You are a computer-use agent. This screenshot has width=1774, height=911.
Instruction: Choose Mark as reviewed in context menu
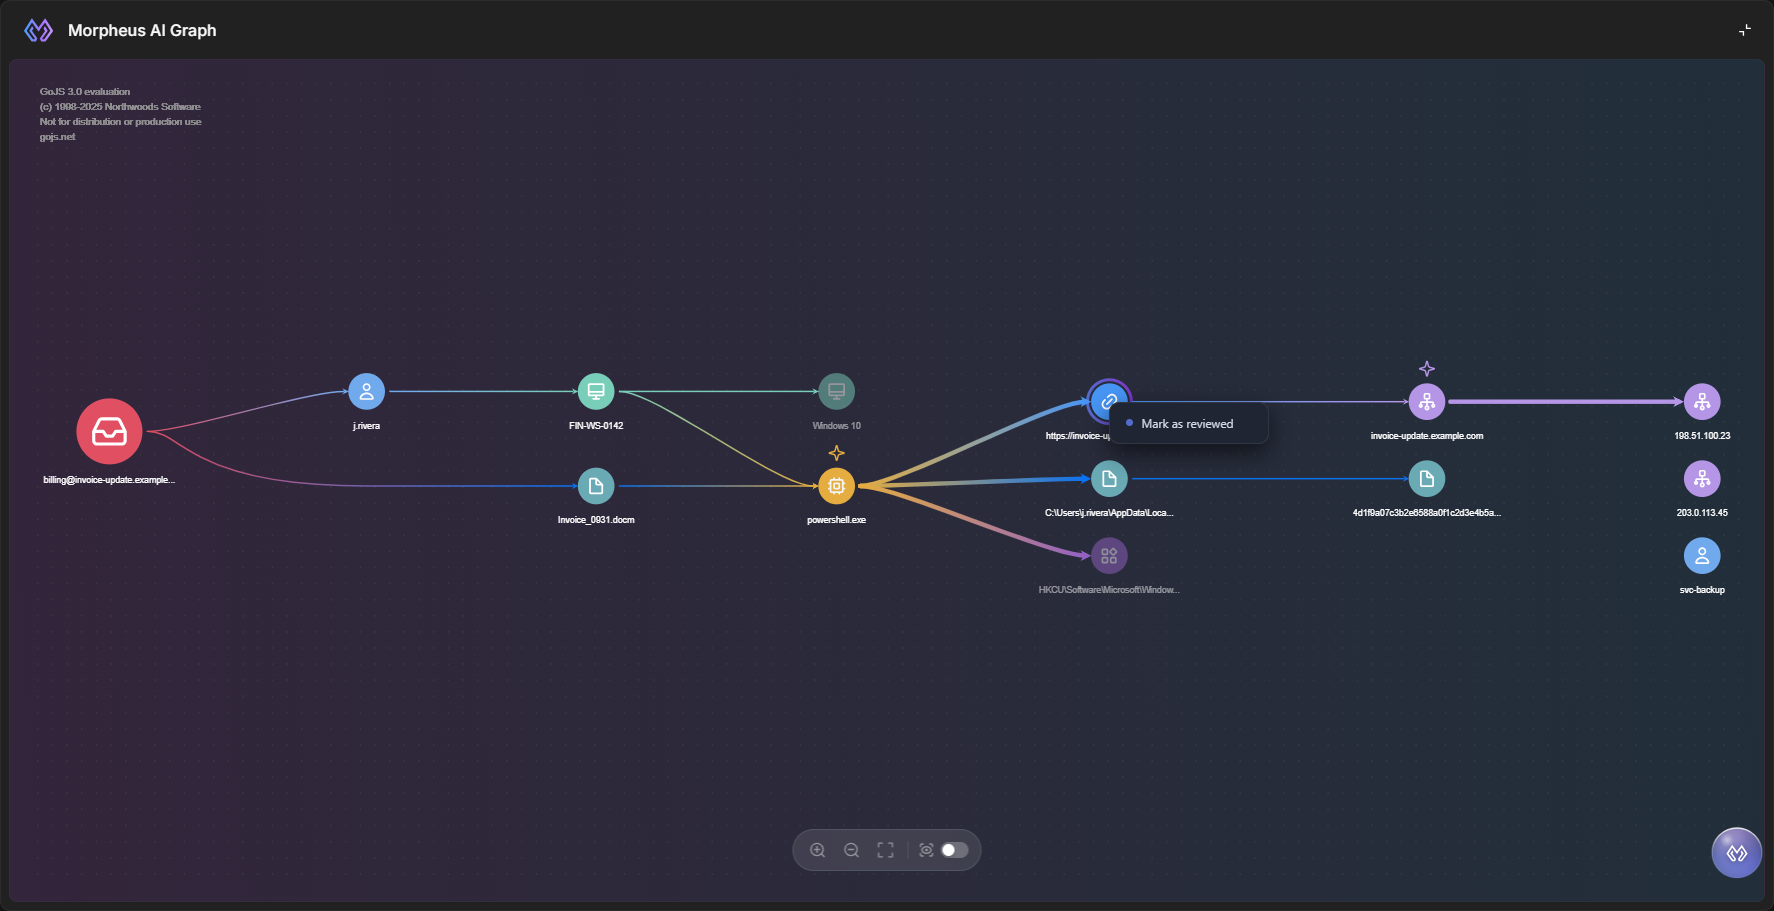pos(1188,424)
